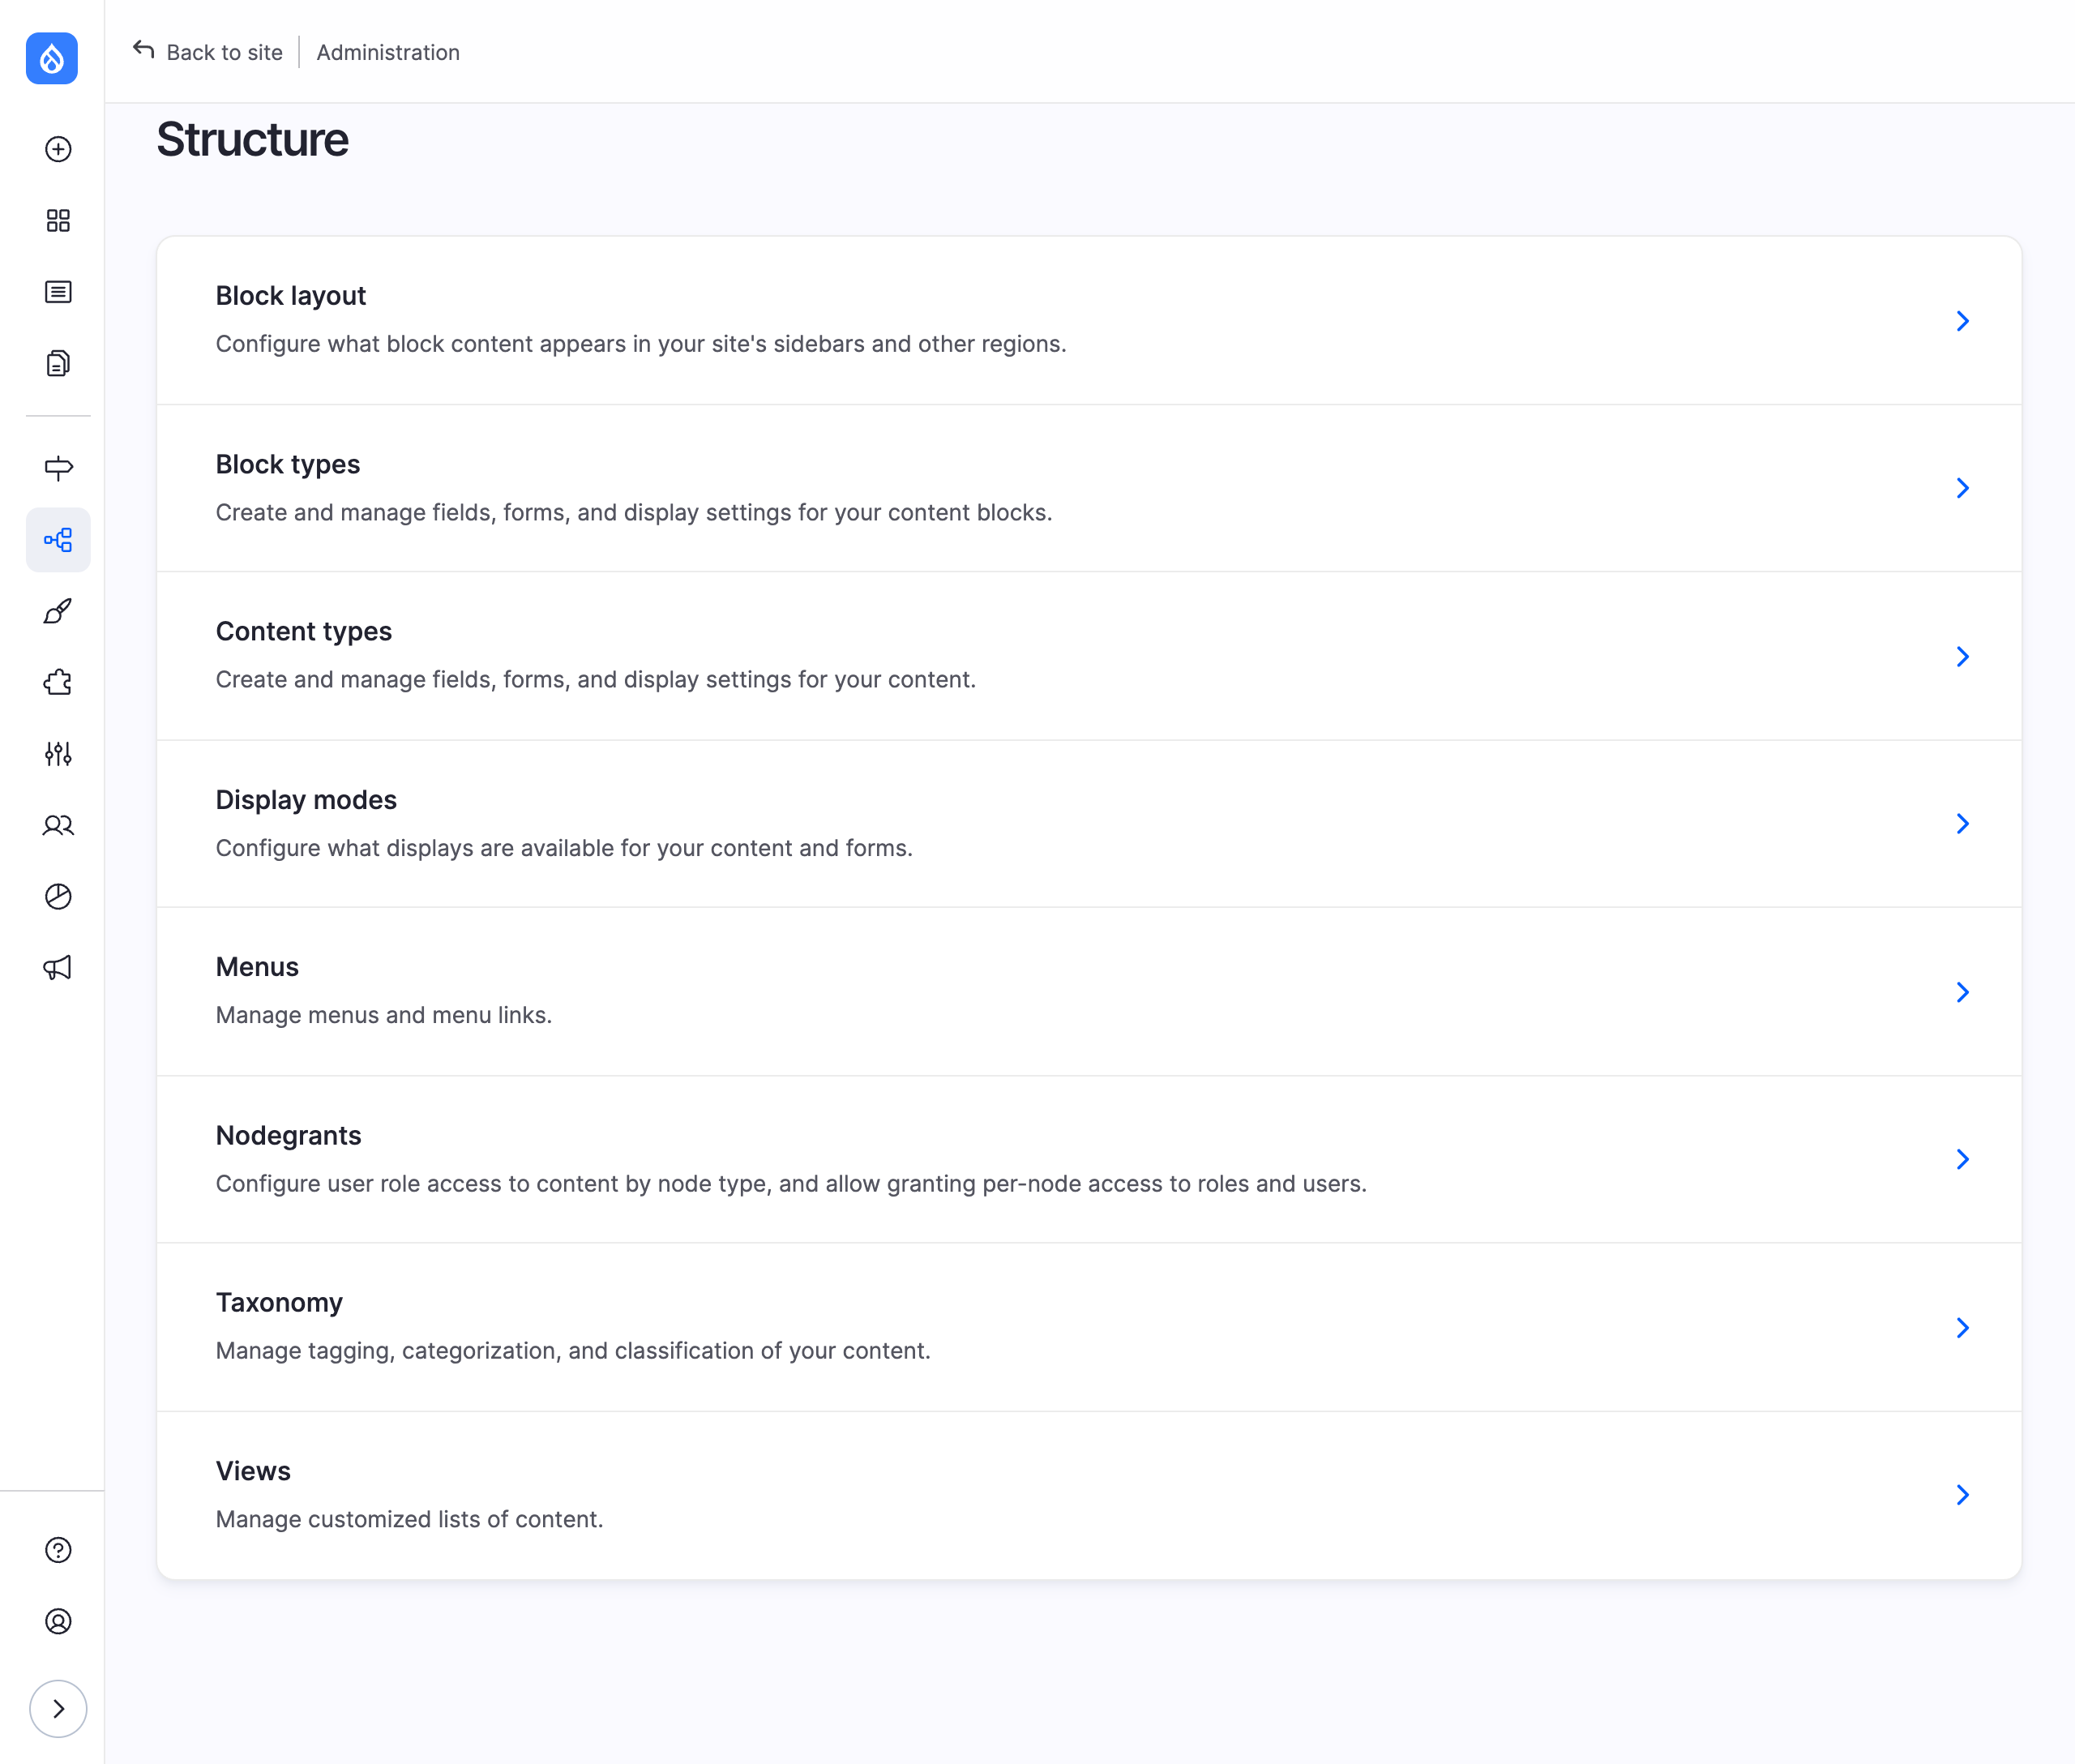The image size is (2075, 1764).
Task: Open the Menus heading link
Action: click(257, 967)
